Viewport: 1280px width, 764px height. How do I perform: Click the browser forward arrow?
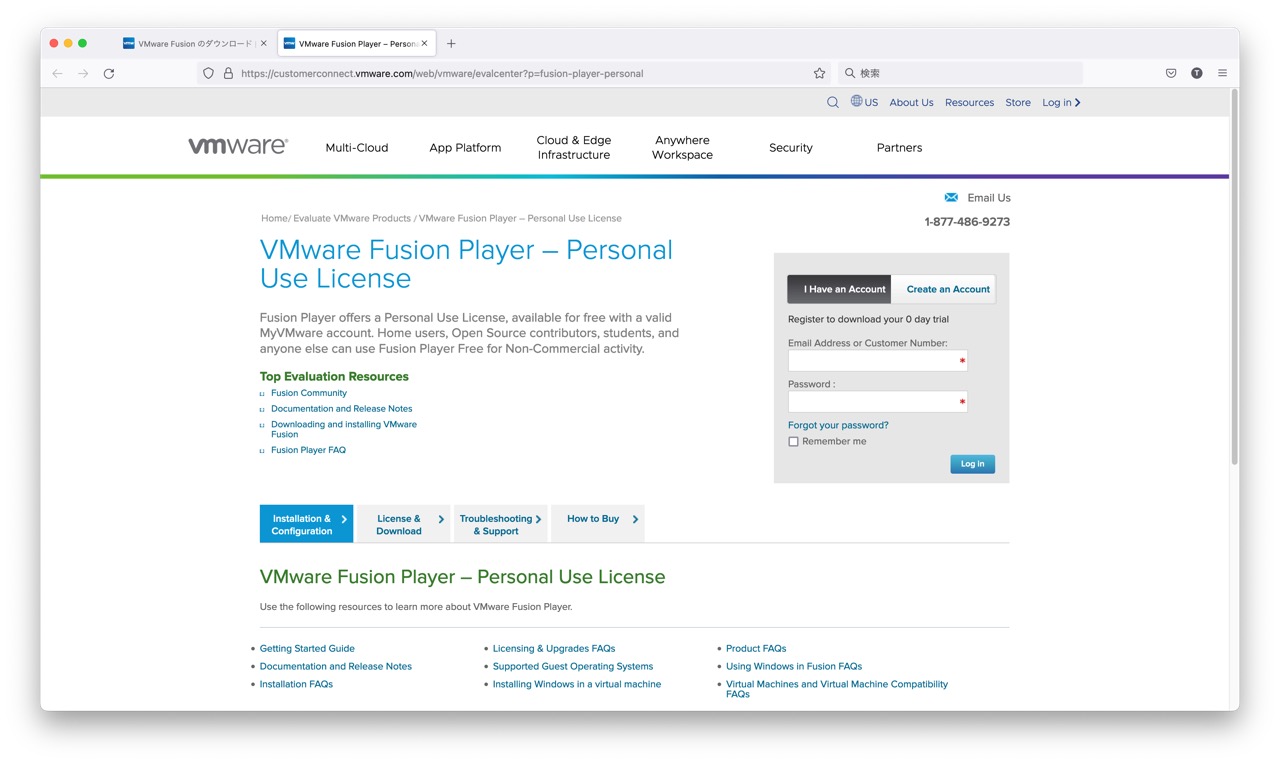(83, 73)
